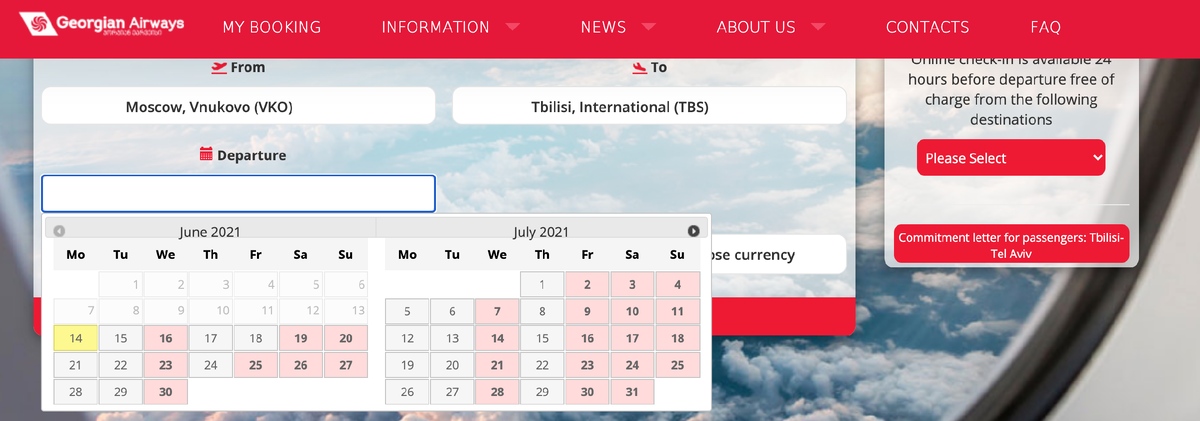Choose July 17 in calendar

click(632, 338)
